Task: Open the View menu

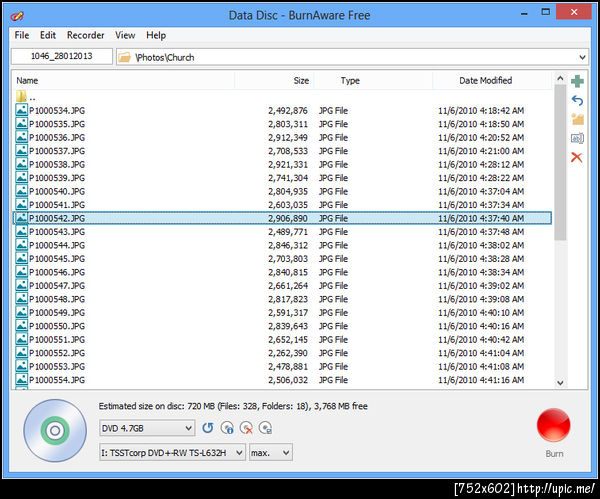Action: (x=125, y=35)
